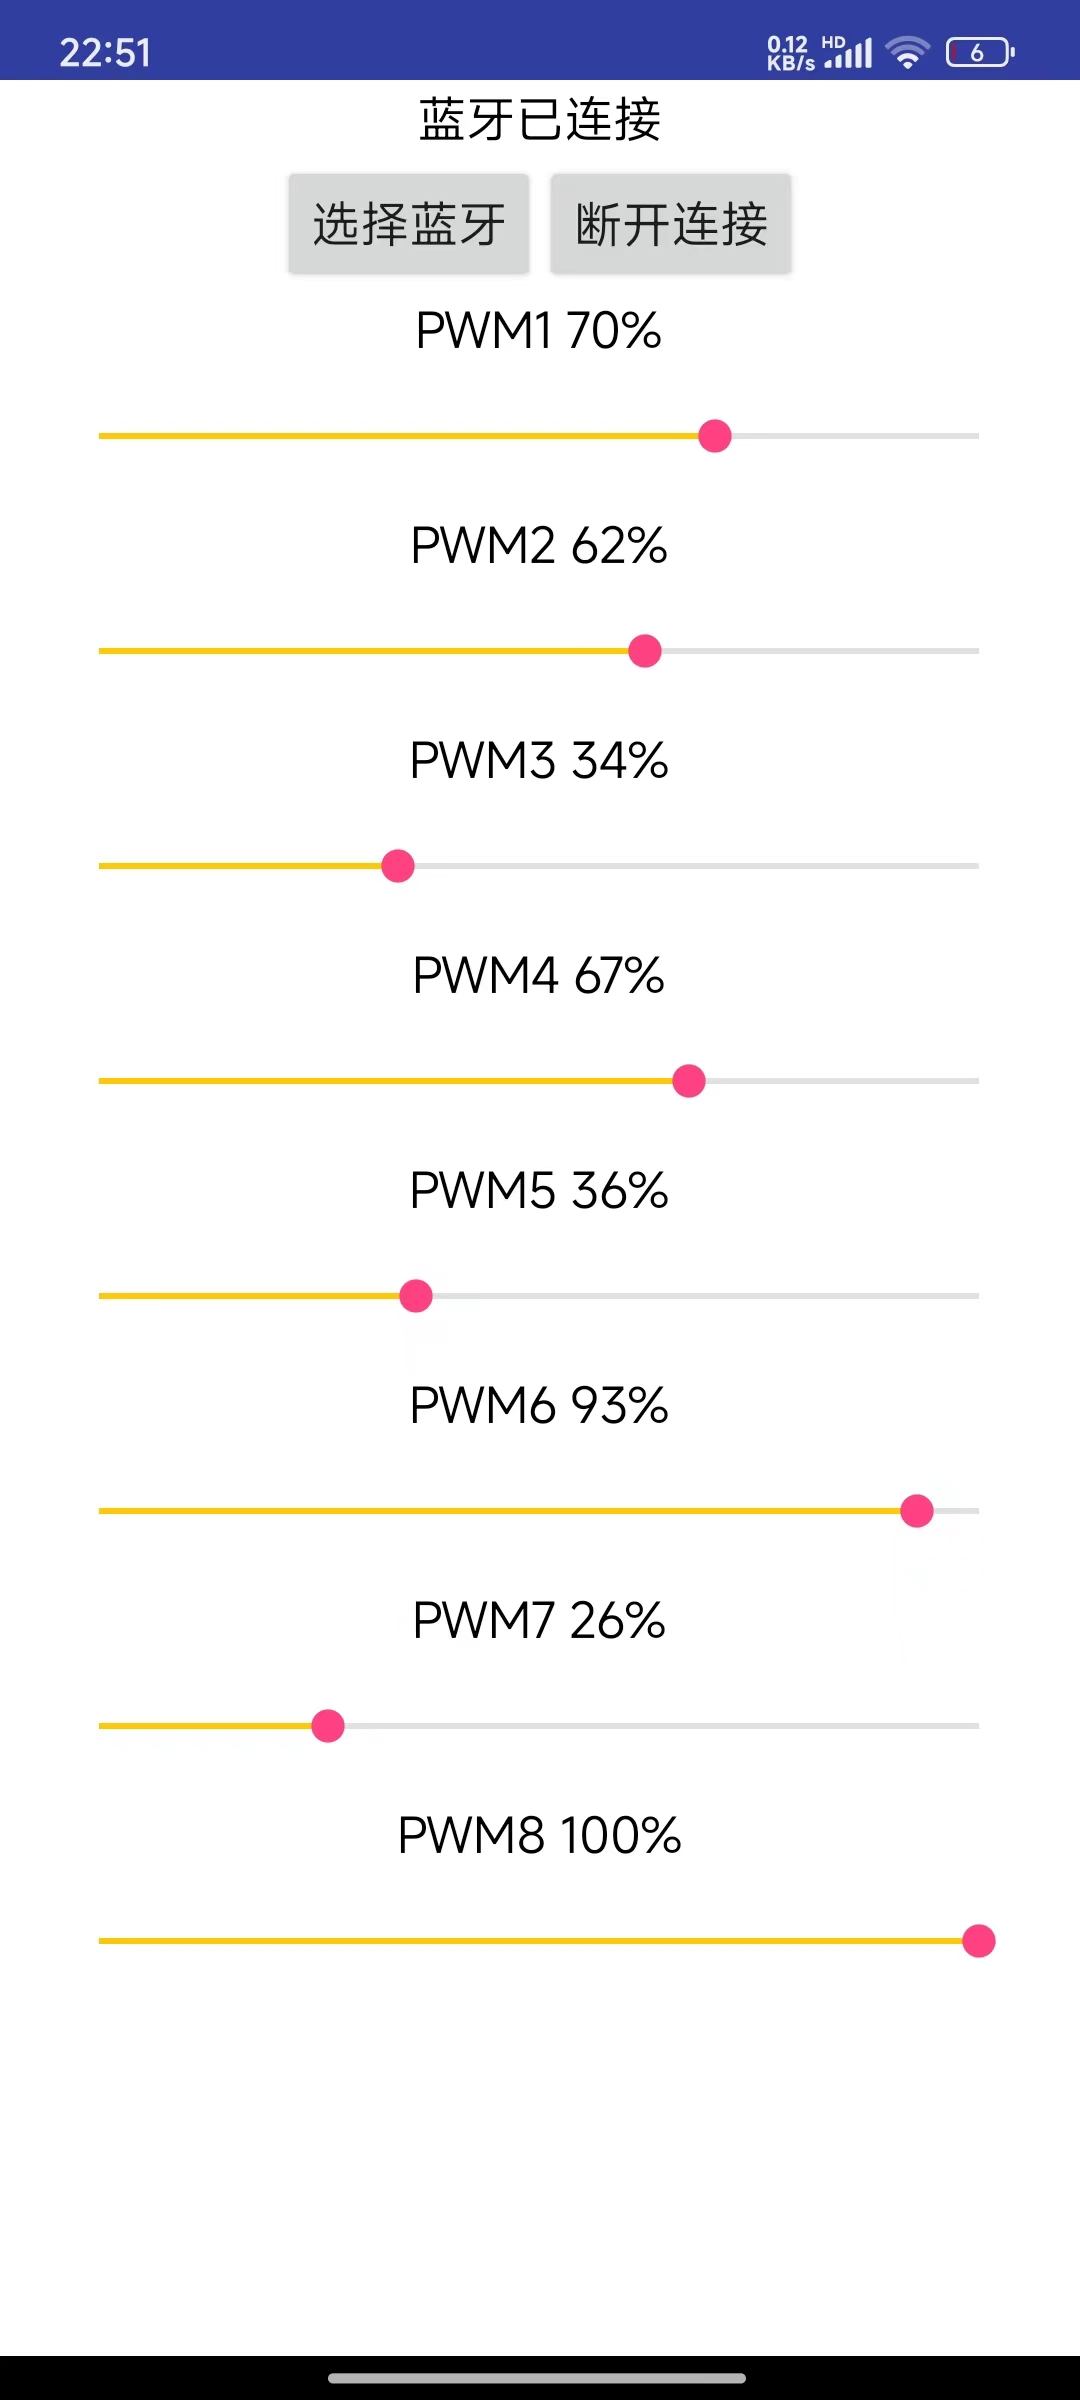Tap the 断开连接 button

tap(671, 224)
